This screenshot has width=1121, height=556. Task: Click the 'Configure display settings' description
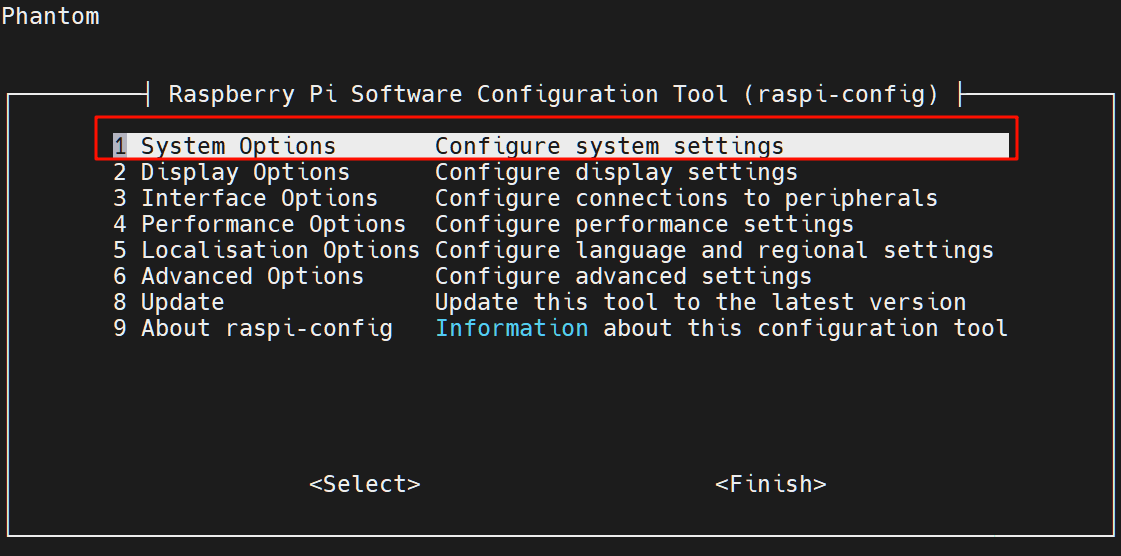(616, 172)
